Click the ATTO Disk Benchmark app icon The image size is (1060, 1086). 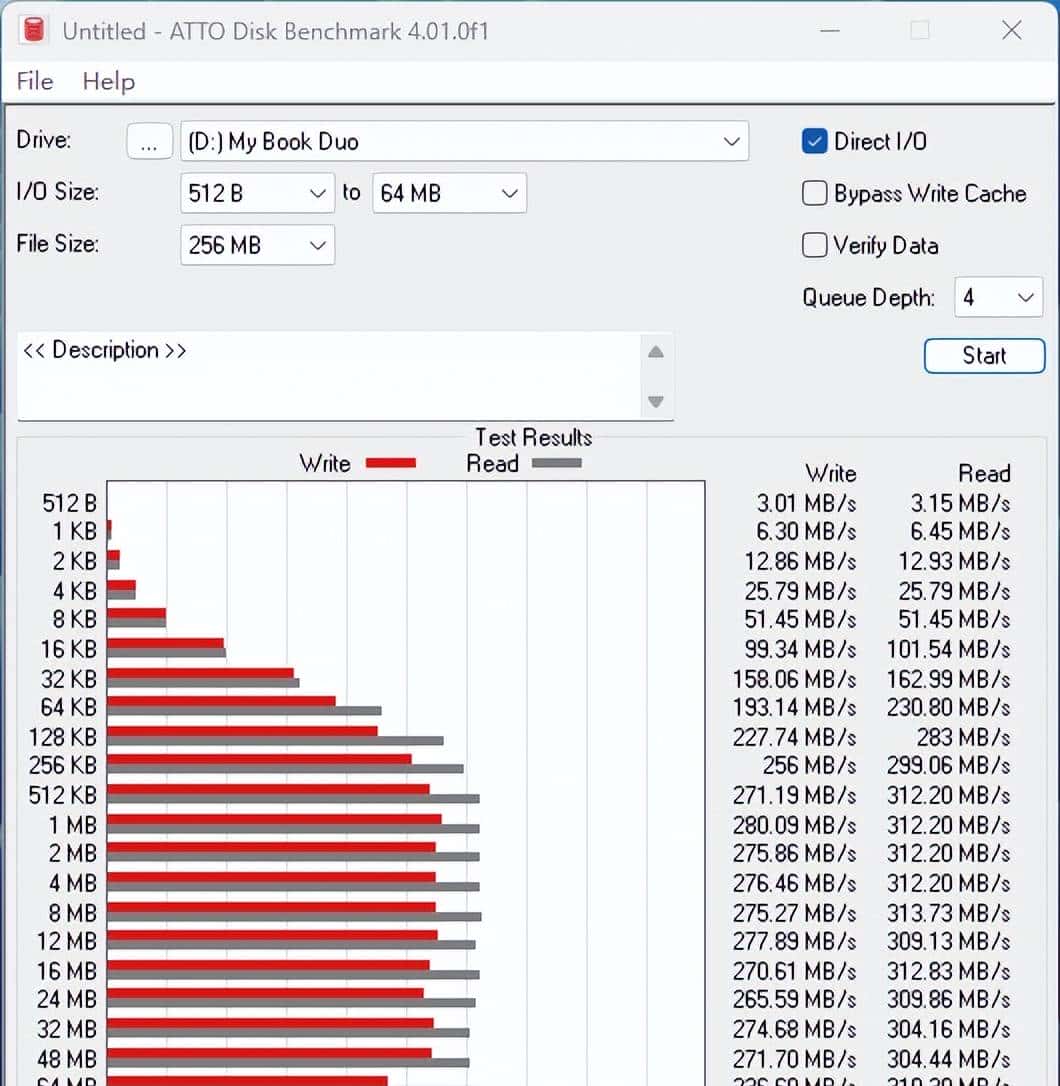[34, 30]
